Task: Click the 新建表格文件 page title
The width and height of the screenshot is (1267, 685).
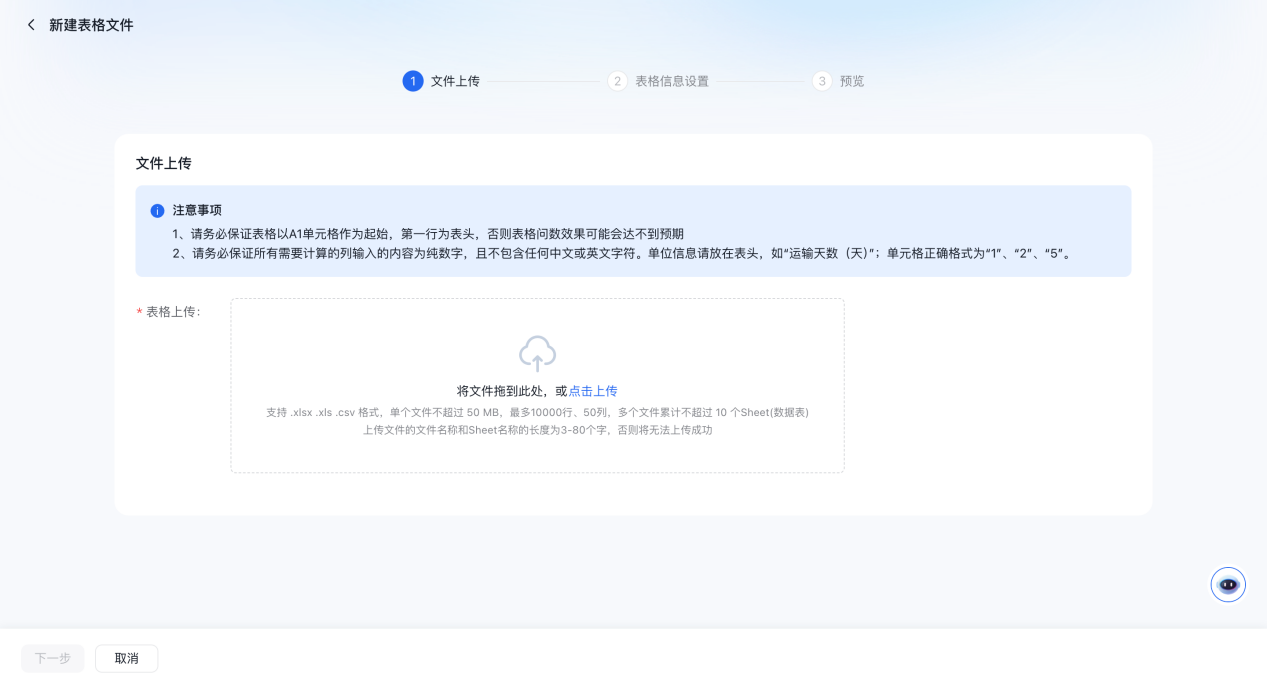Action: point(91,25)
